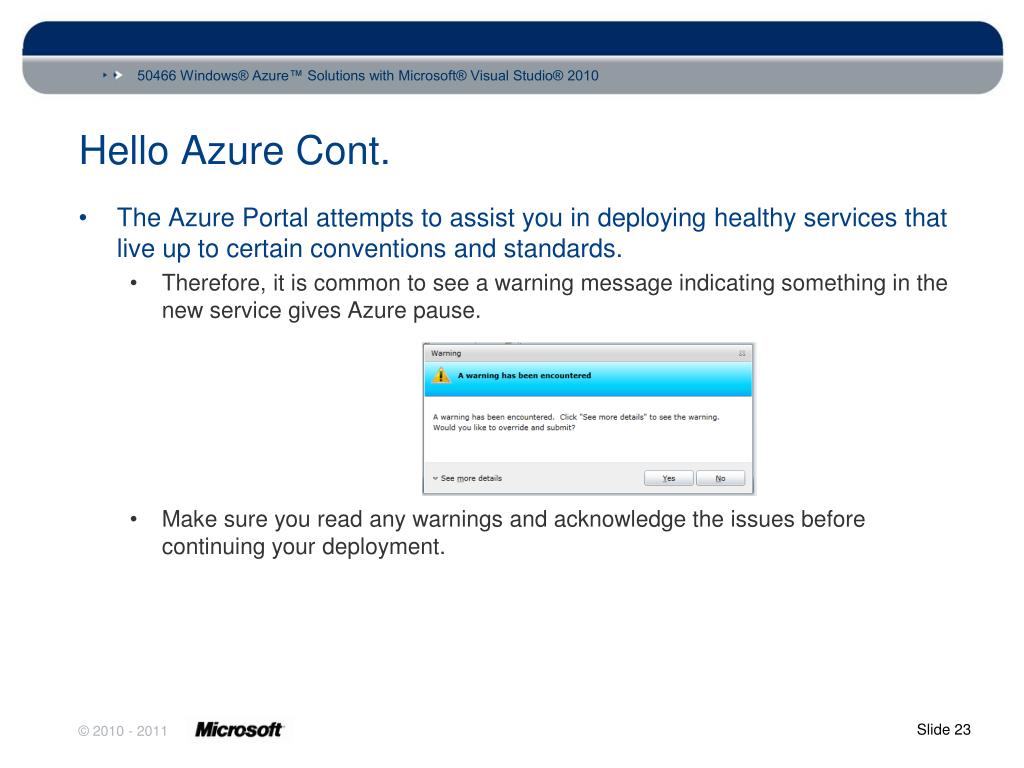Image resolution: width=1024 pixels, height=768 pixels.
Task: Click the 'Slide 23' label
Action: (943, 729)
